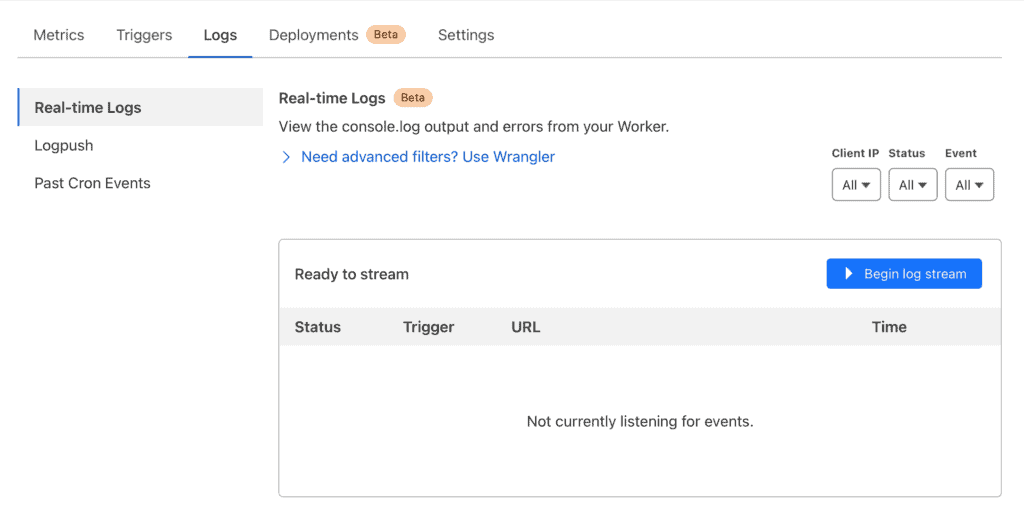
Task: Click the chevron beside Need advanced filters
Action: [x=286, y=157]
